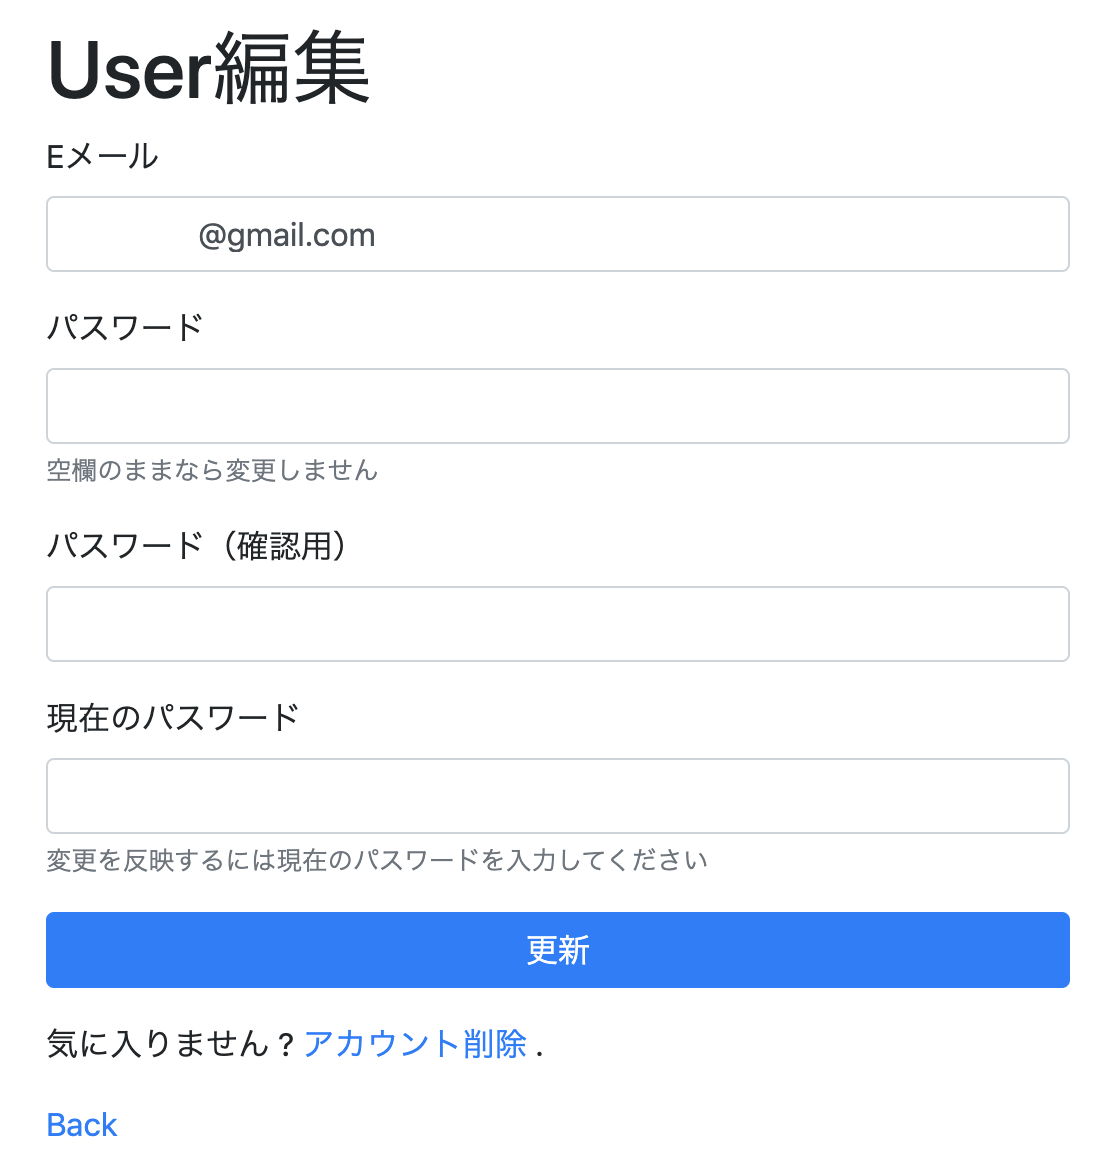Click the blue update button
Screen dimensions: 1102x1168
click(x=557, y=950)
